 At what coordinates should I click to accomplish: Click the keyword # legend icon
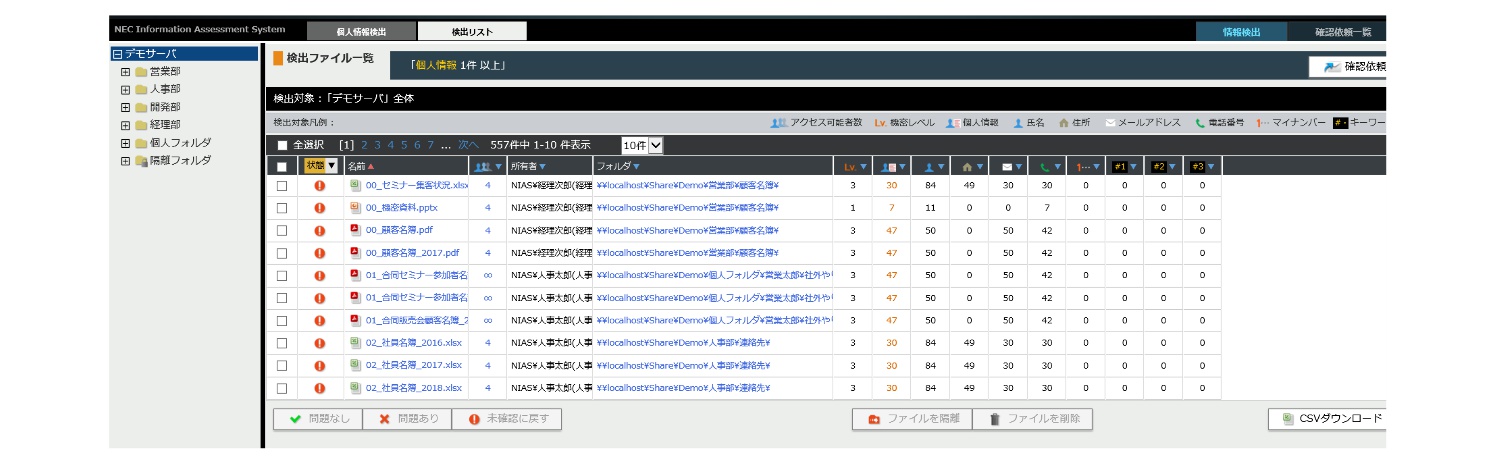(x=1340, y=123)
